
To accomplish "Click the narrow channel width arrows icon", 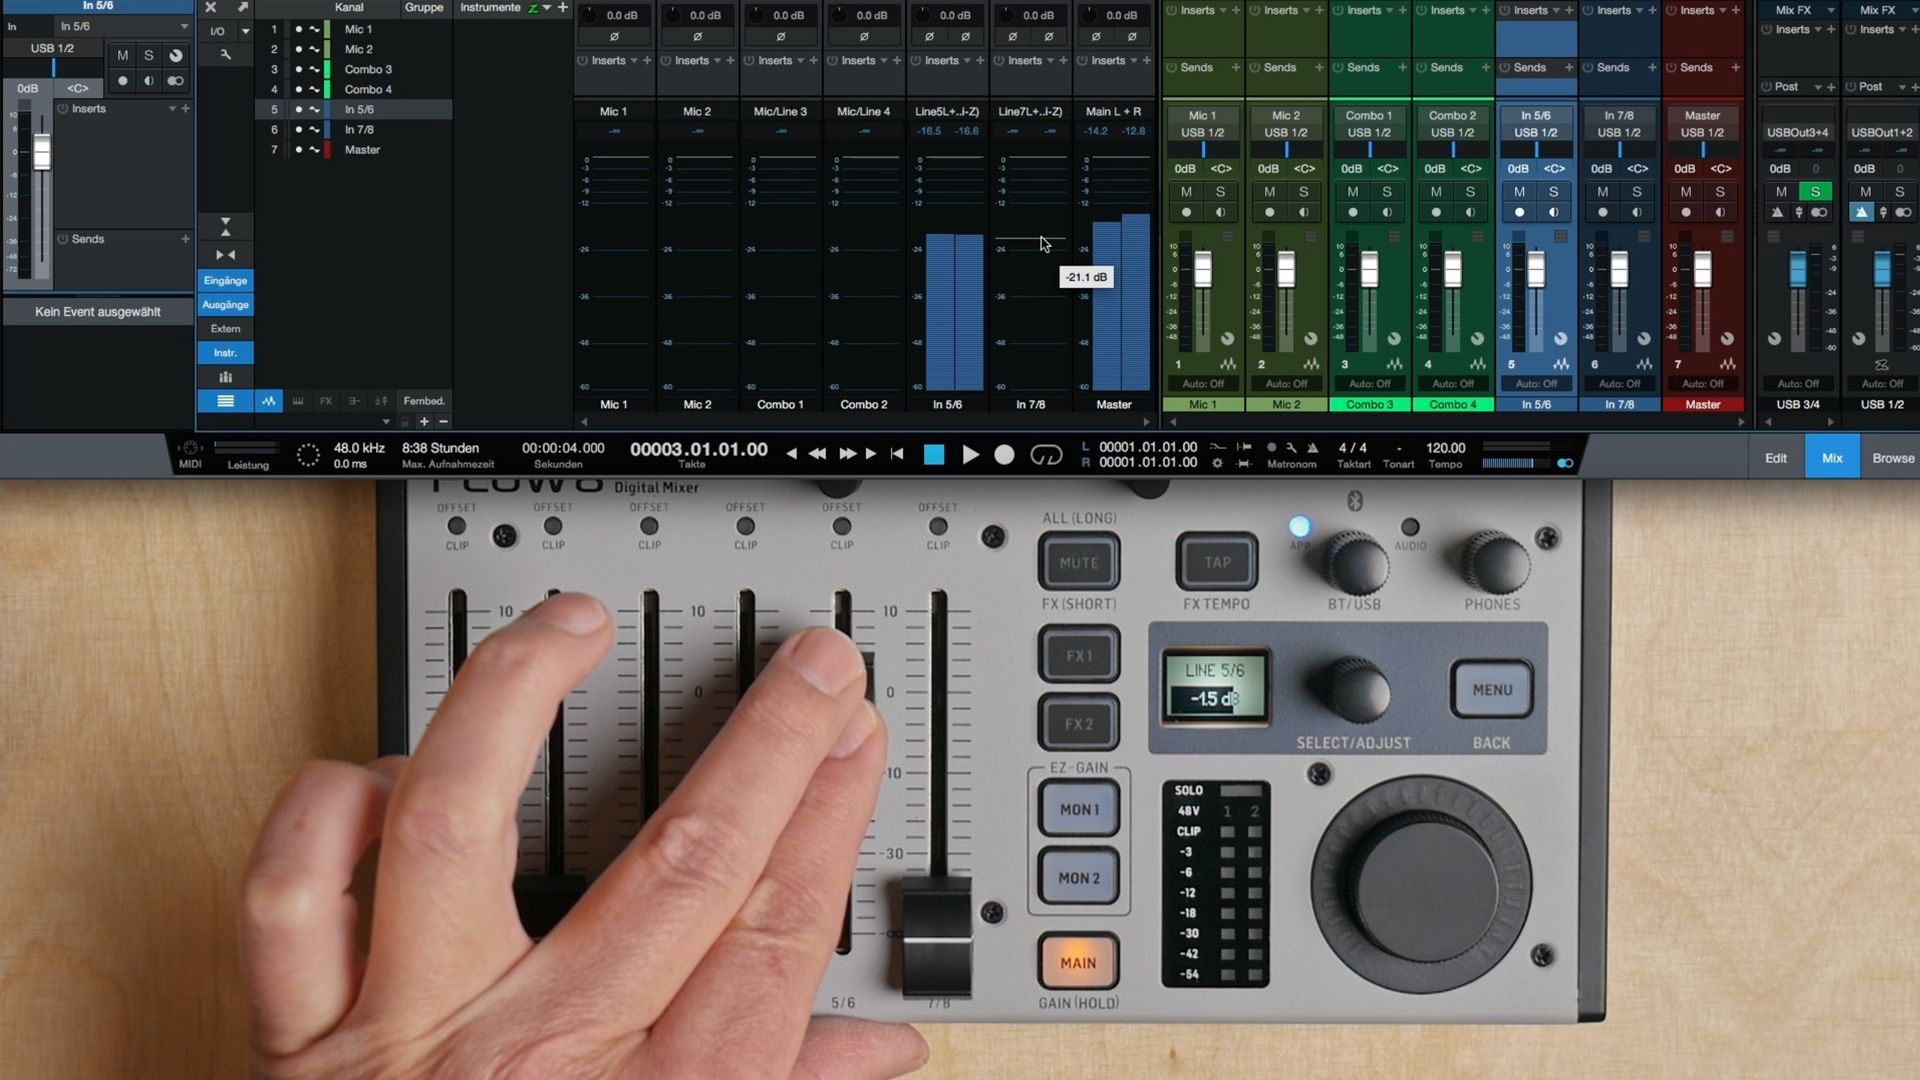I will (x=225, y=255).
